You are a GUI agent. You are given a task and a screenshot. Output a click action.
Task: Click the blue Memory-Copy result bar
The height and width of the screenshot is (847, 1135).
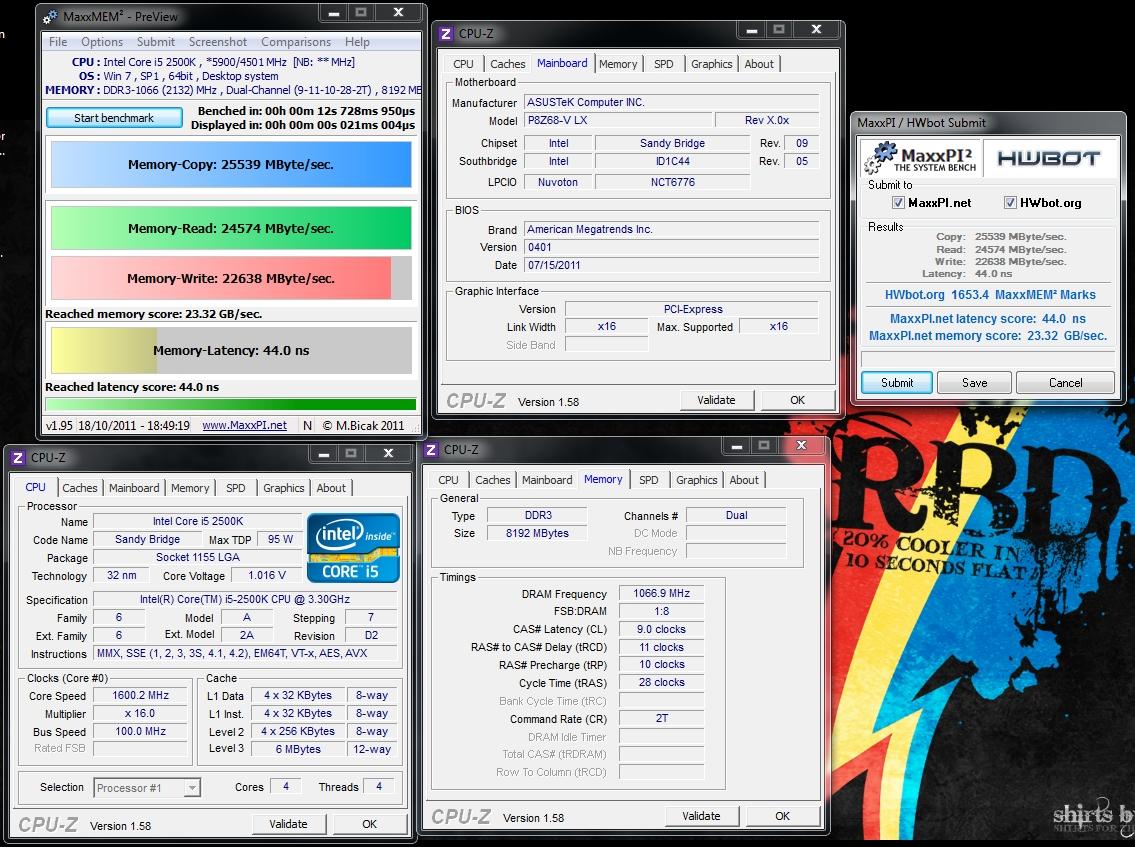click(231, 164)
